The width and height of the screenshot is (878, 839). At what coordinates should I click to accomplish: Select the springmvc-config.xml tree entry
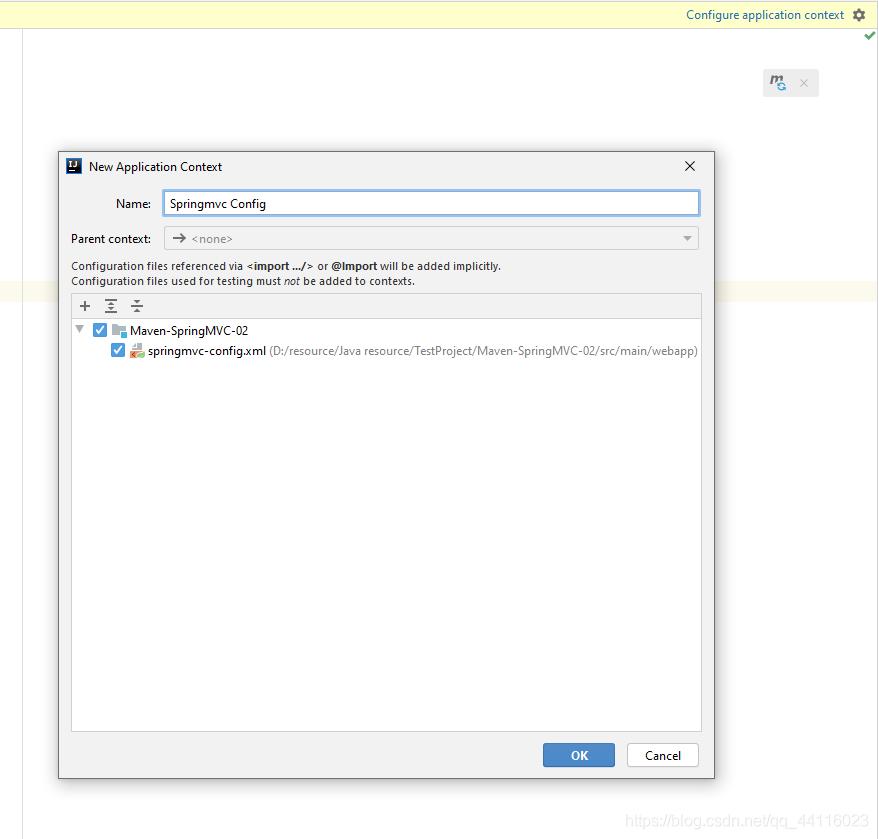(207, 351)
